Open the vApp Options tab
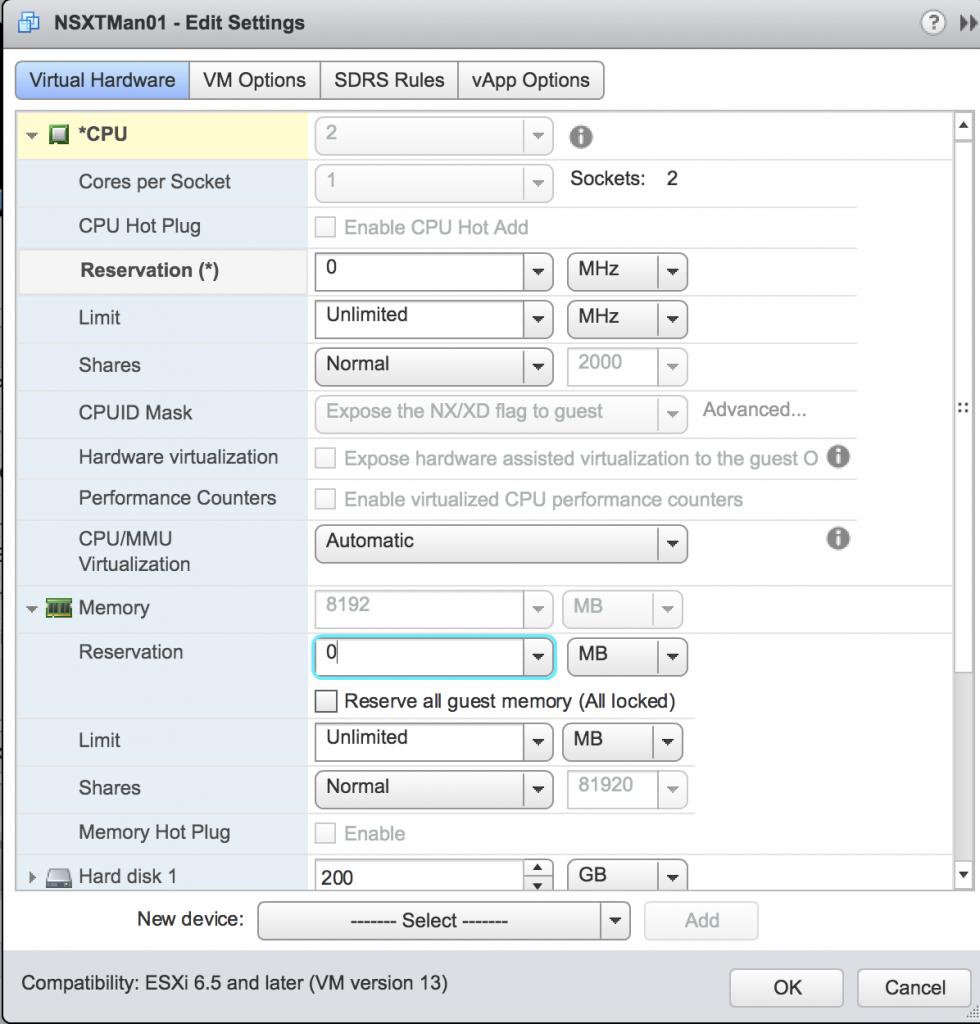This screenshot has height=1024, width=980. click(531, 80)
